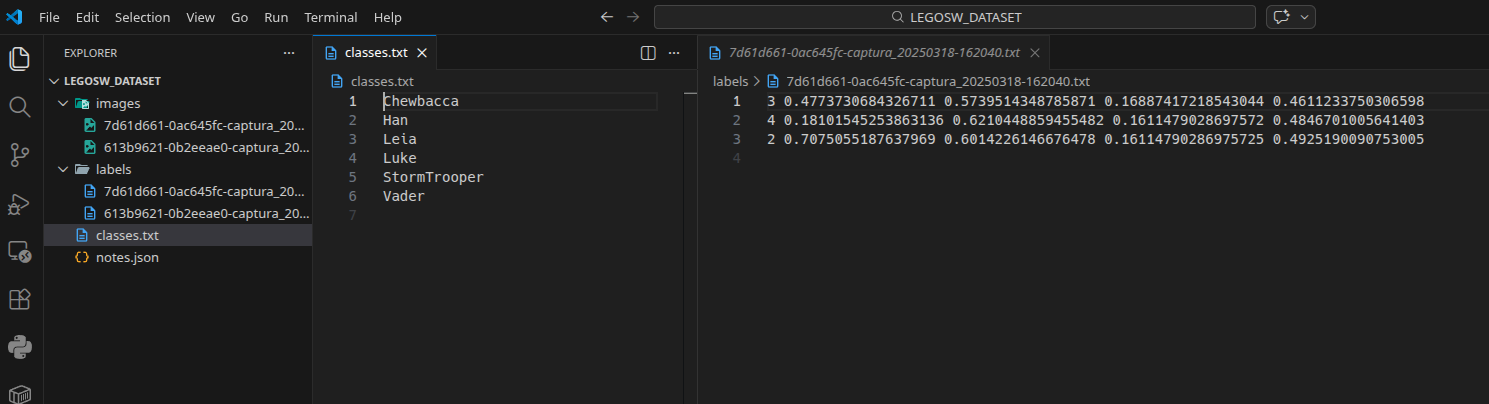Image resolution: width=1489 pixels, height=404 pixels.
Task: Open Explorer views and more actions menu
Action: pyautogui.click(x=289, y=53)
